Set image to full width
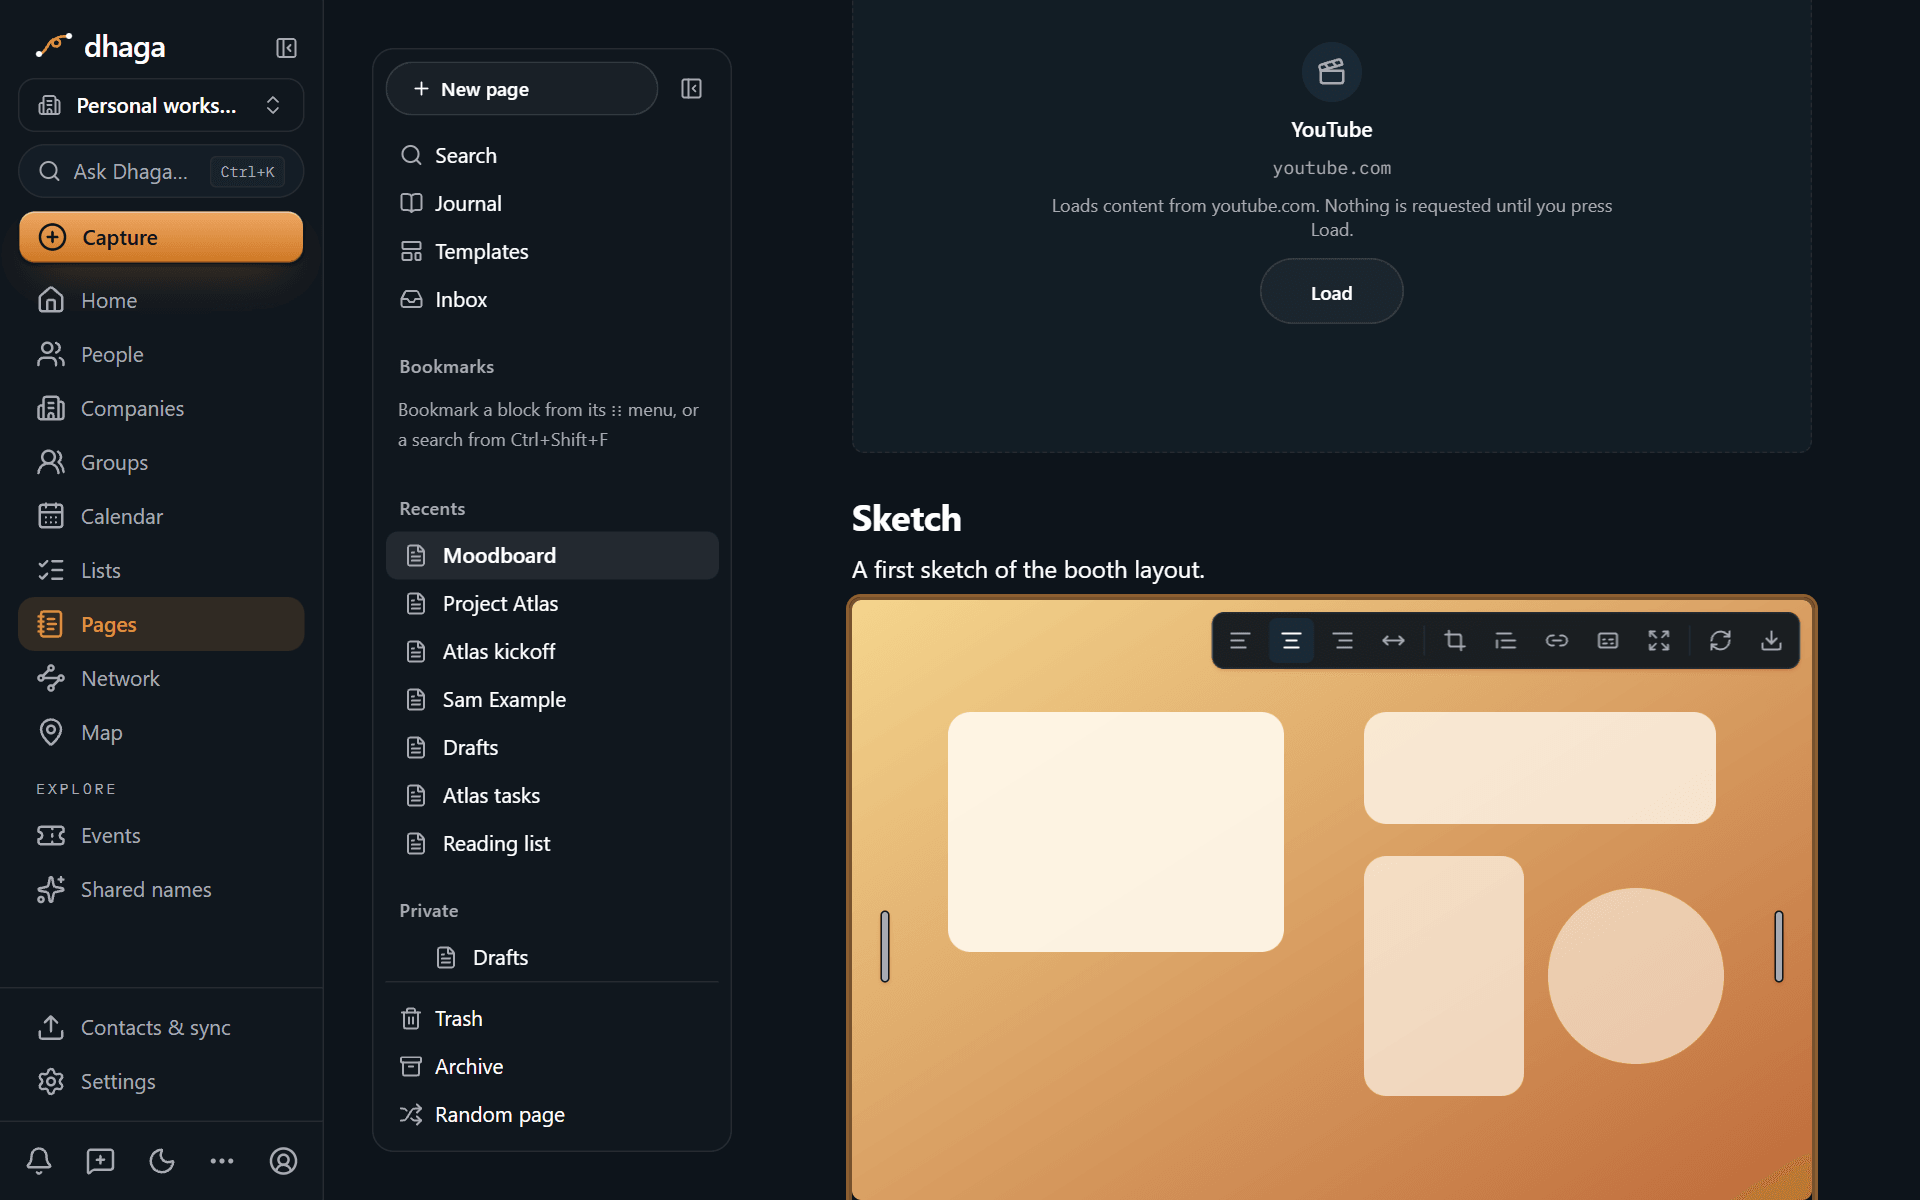Image resolution: width=1920 pixels, height=1200 pixels. (1394, 641)
